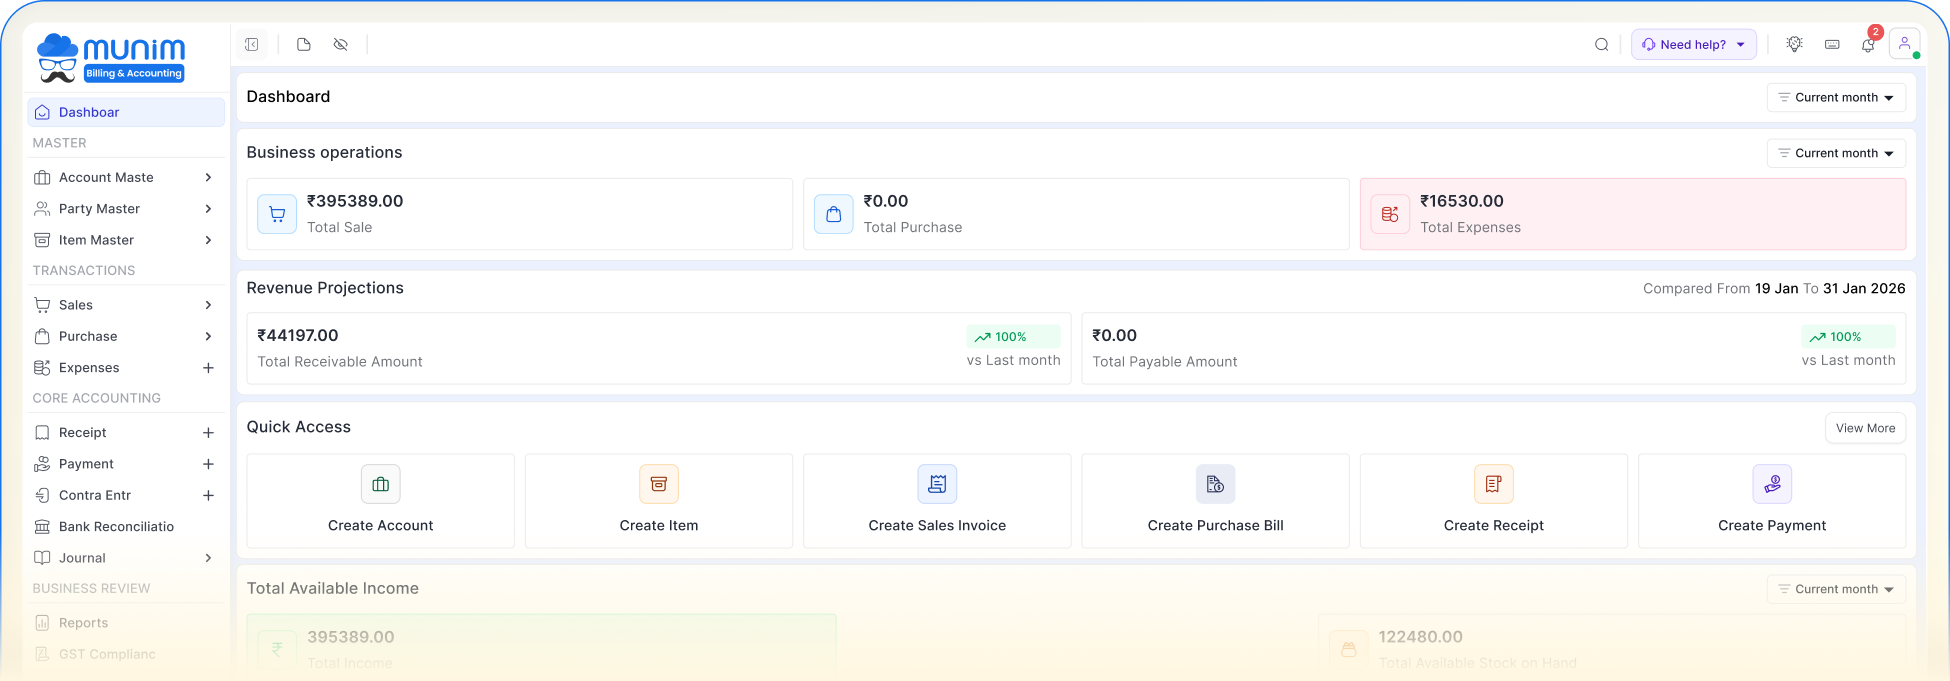Open the Total Available Income Current month filter
Viewport: 1950px width, 681px height.
coord(1836,590)
